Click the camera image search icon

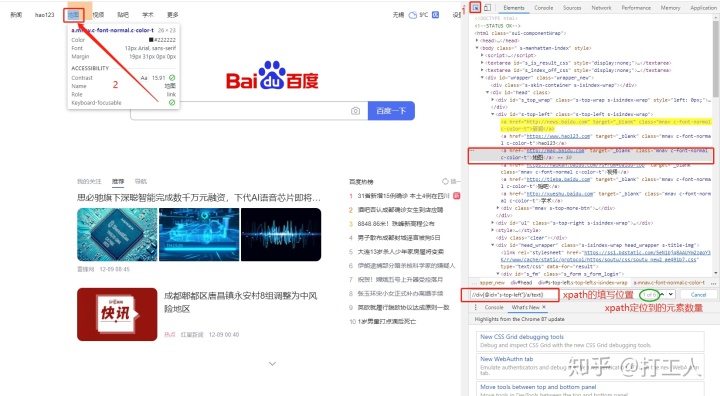point(355,111)
